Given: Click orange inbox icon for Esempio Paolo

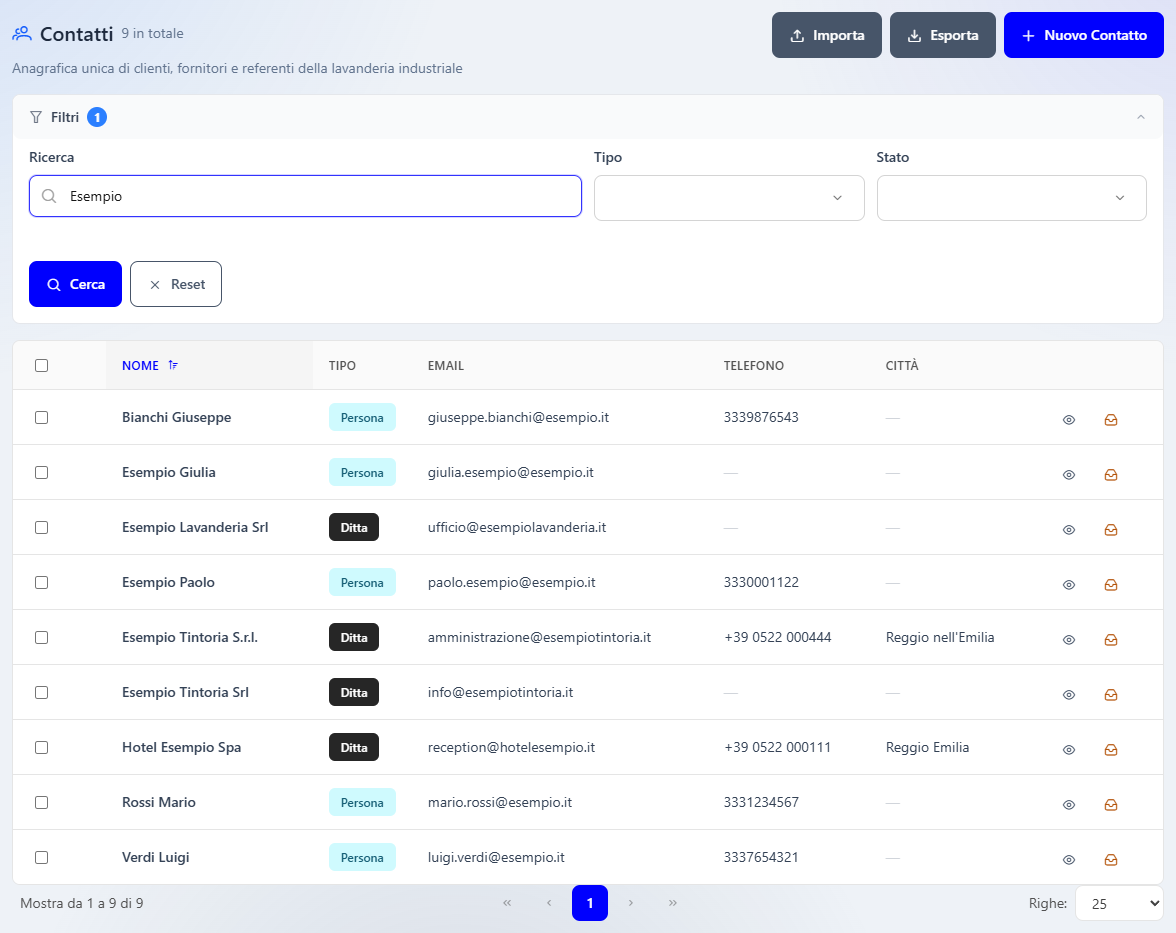Looking at the screenshot, I should [x=1111, y=585].
